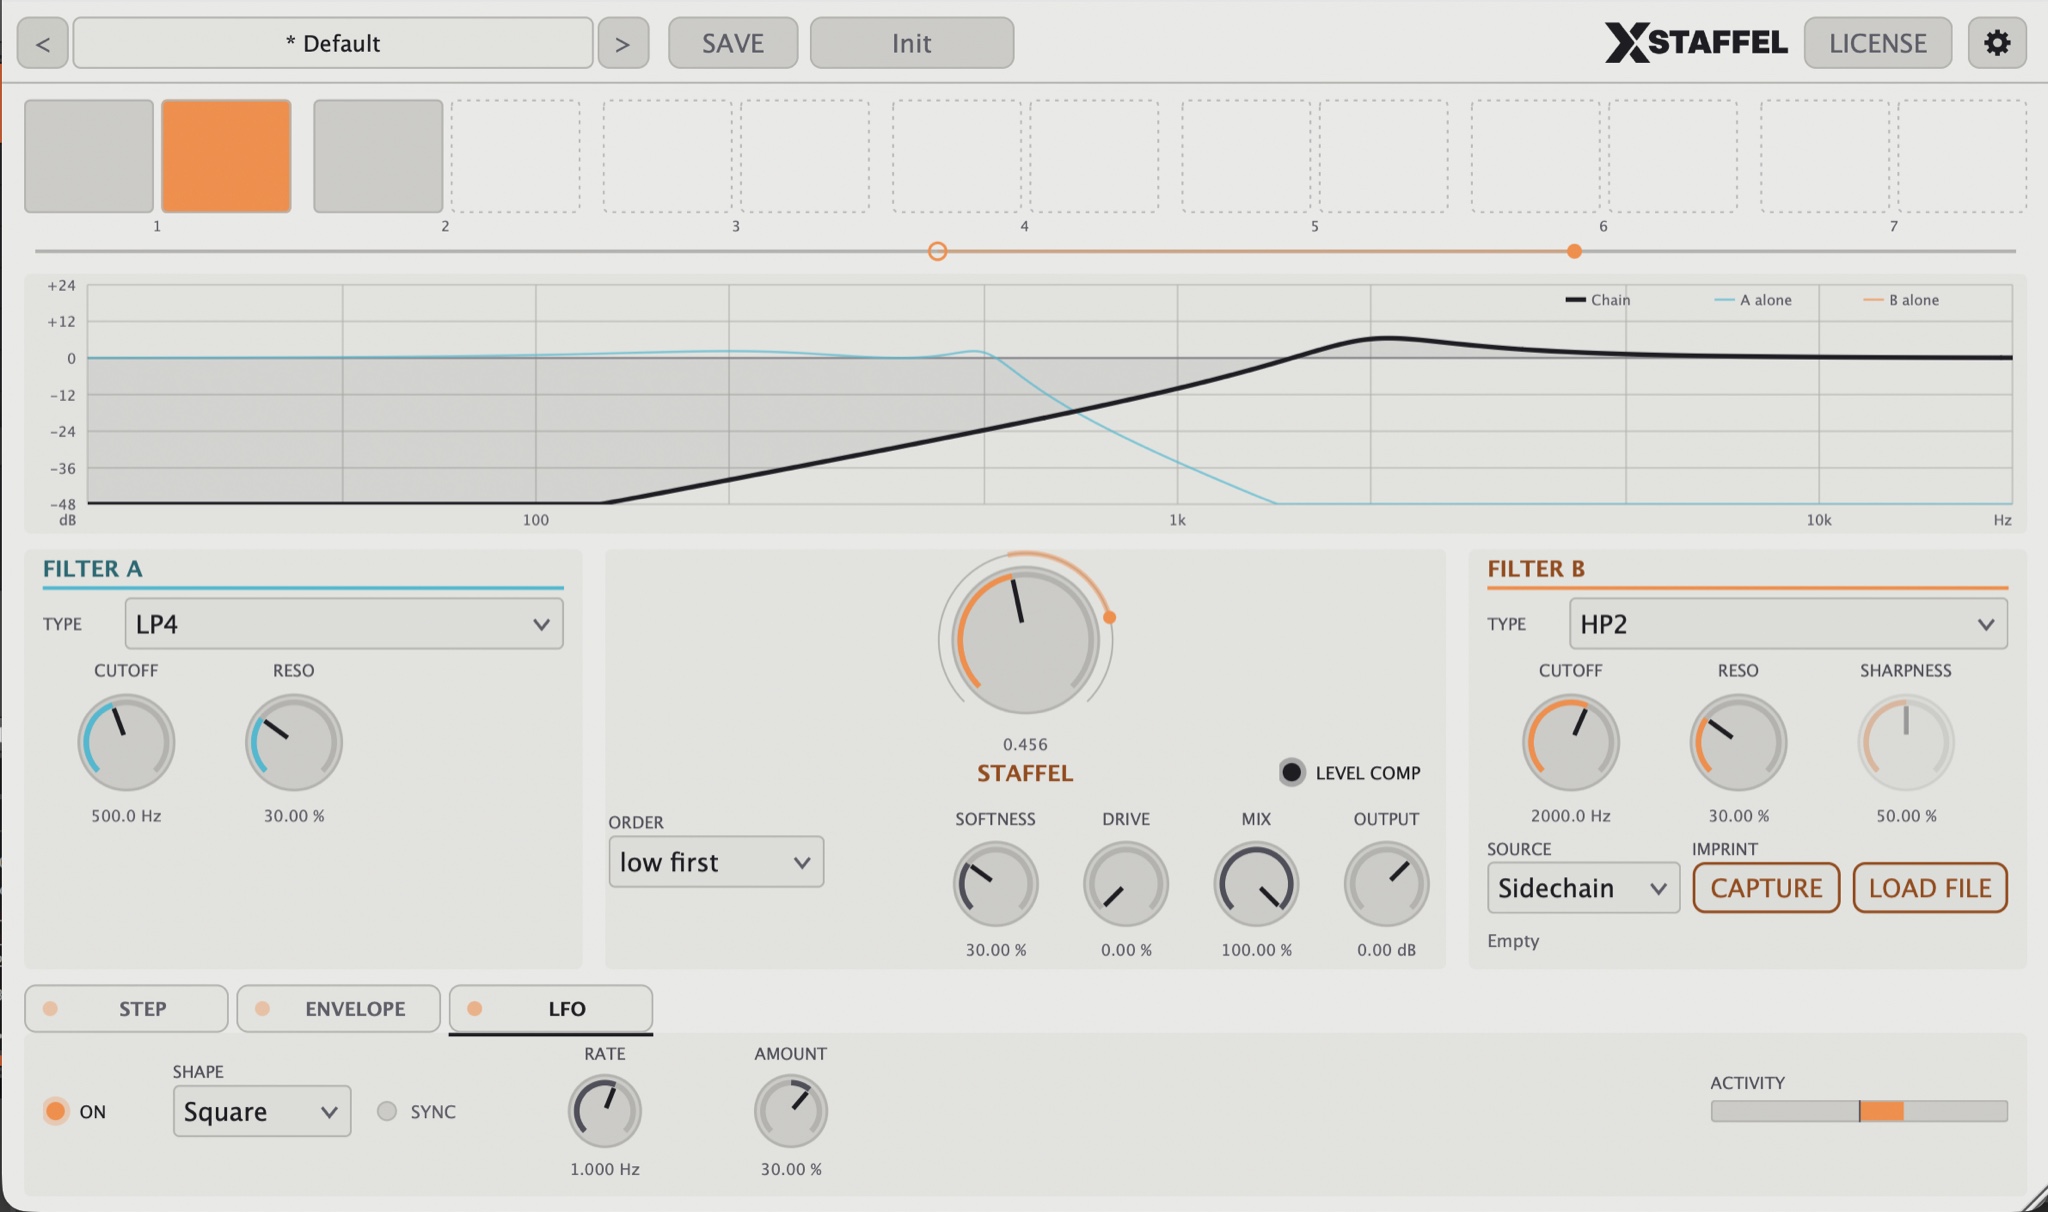Open the settings gear icon

1996,43
